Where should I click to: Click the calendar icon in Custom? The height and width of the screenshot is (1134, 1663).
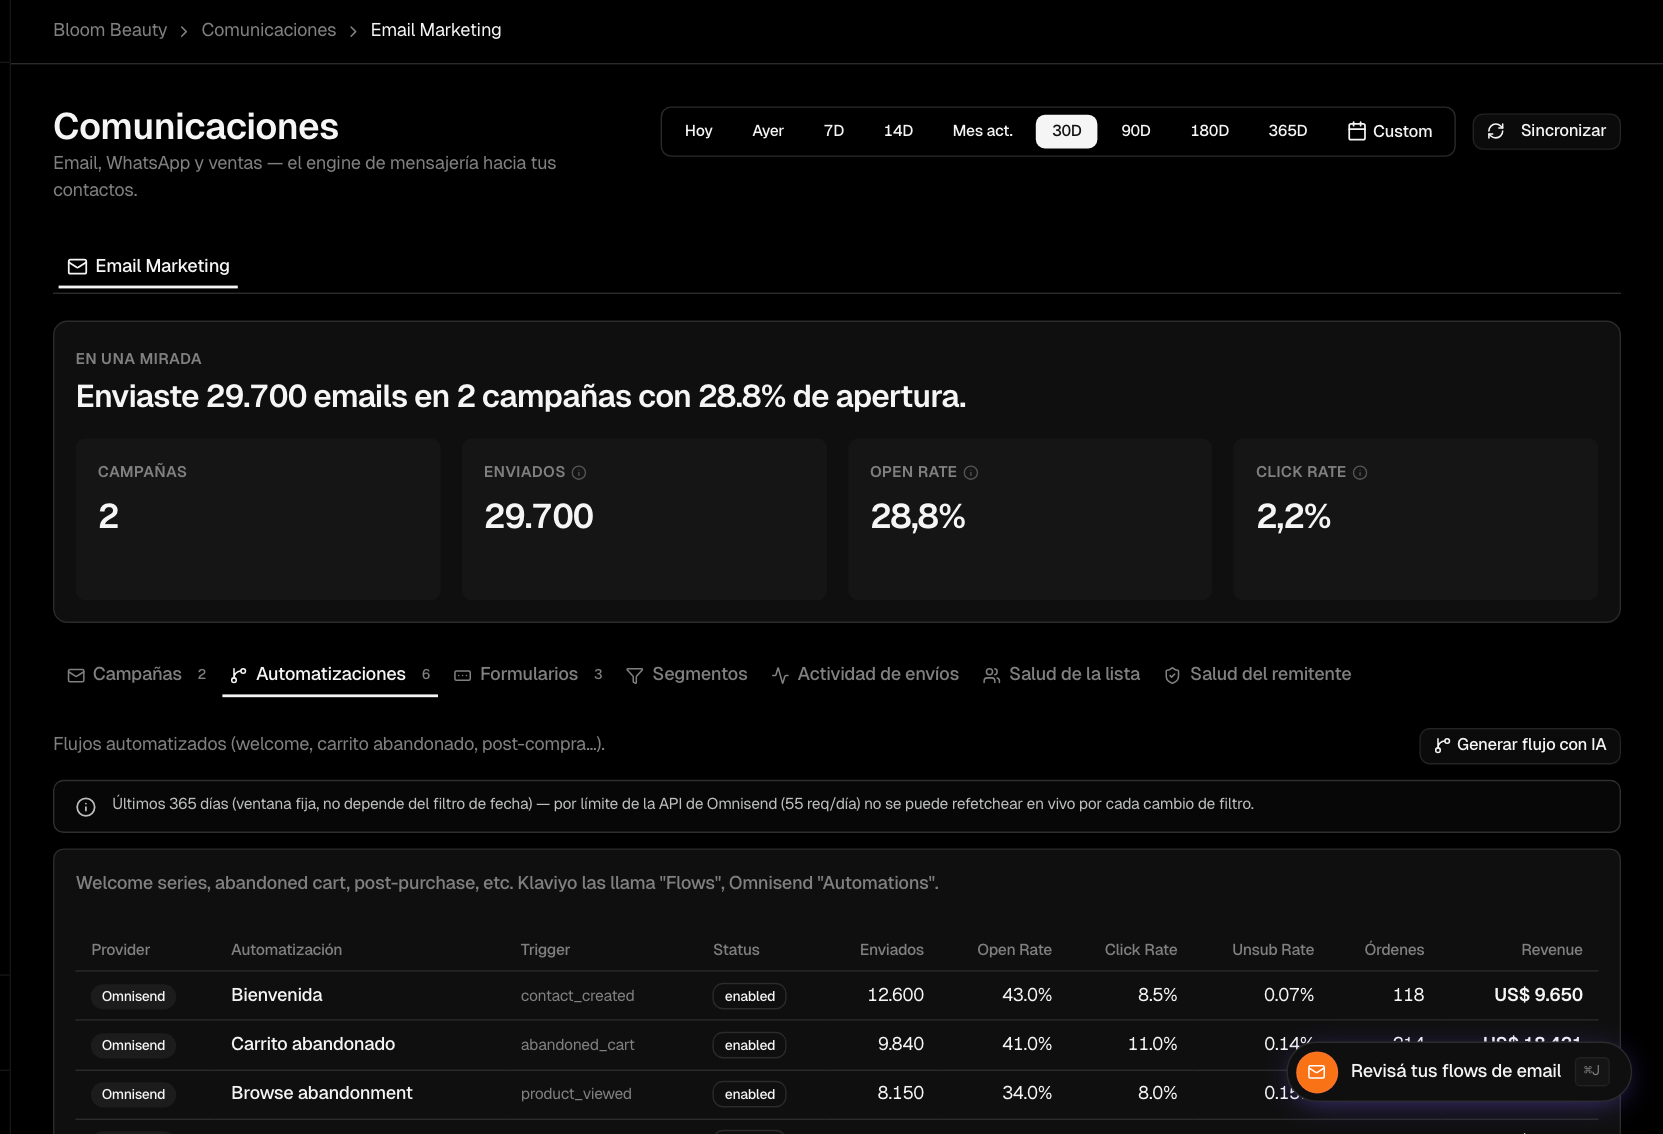[1357, 131]
